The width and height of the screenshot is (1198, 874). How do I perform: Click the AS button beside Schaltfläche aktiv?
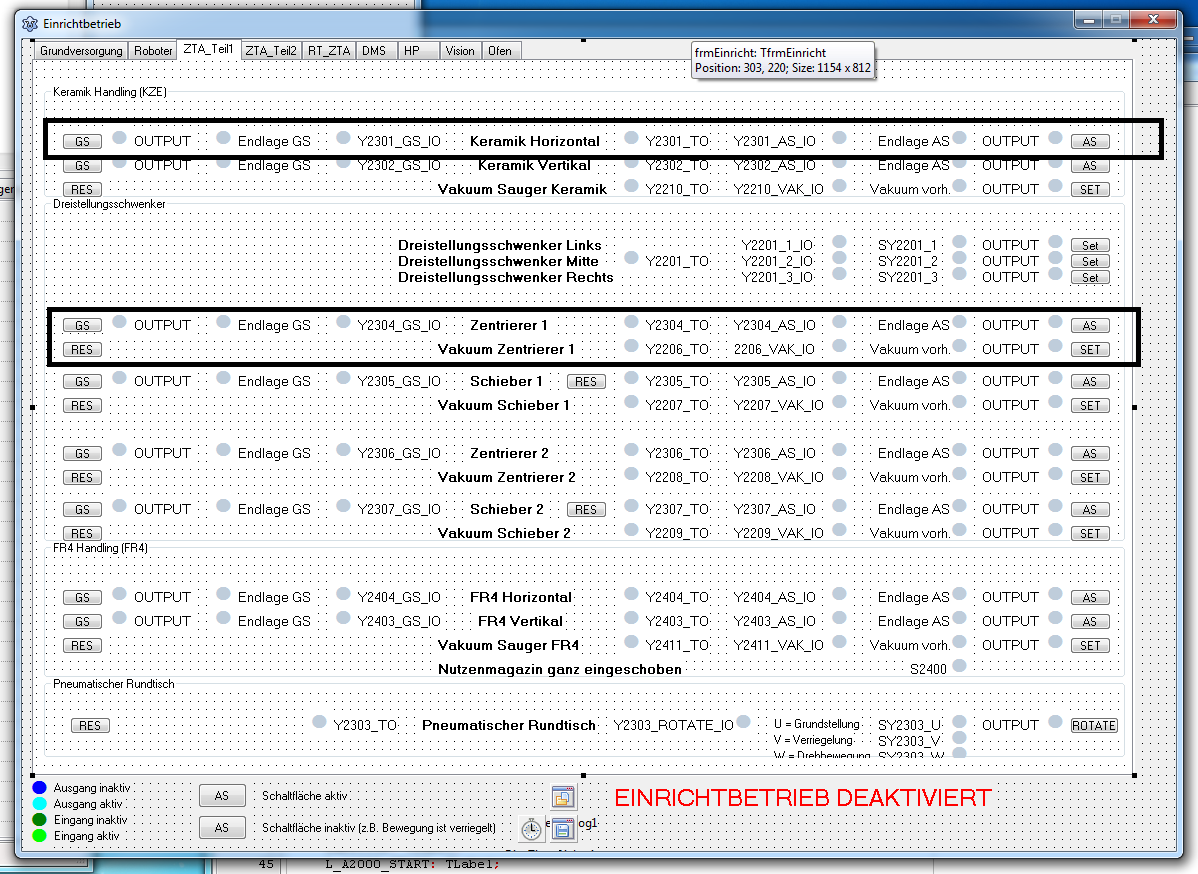pos(222,796)
